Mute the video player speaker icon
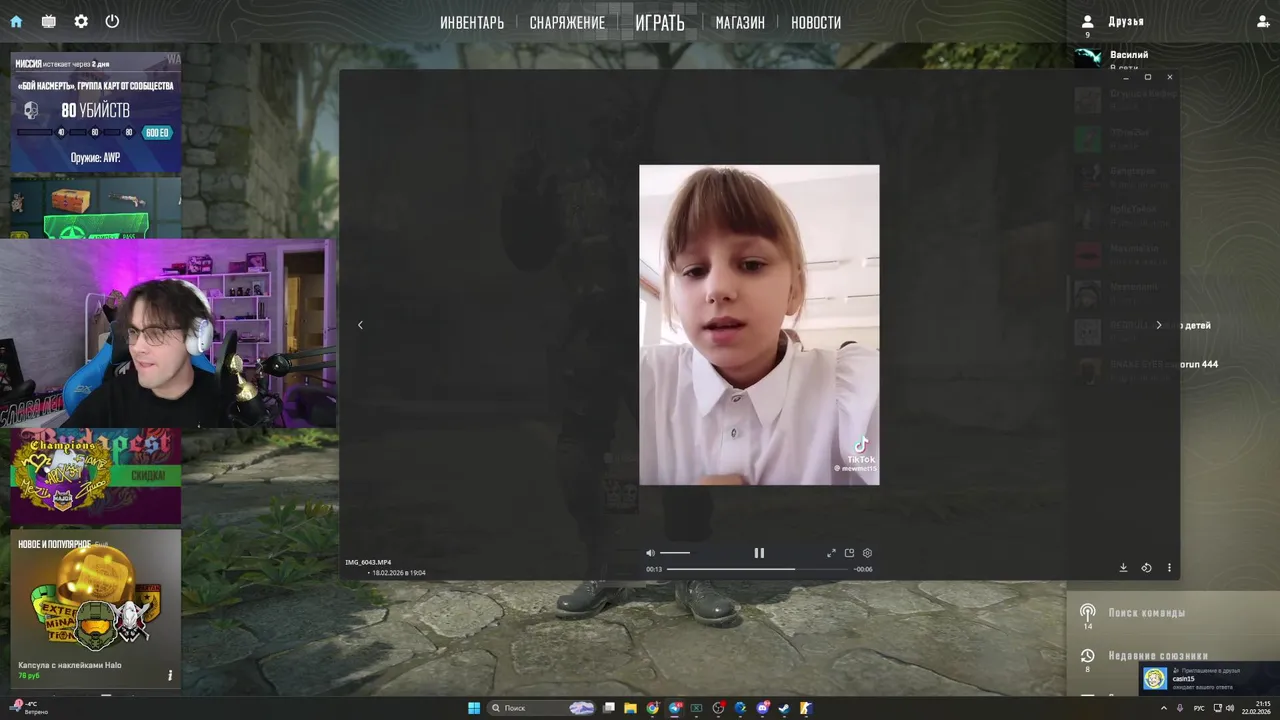Image resolution: width=1280 pixels, height=720 pixels. click(650, 553)
